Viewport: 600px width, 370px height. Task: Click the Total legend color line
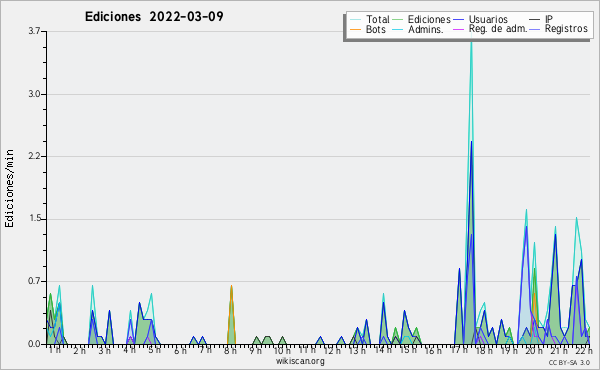(355, 20)
